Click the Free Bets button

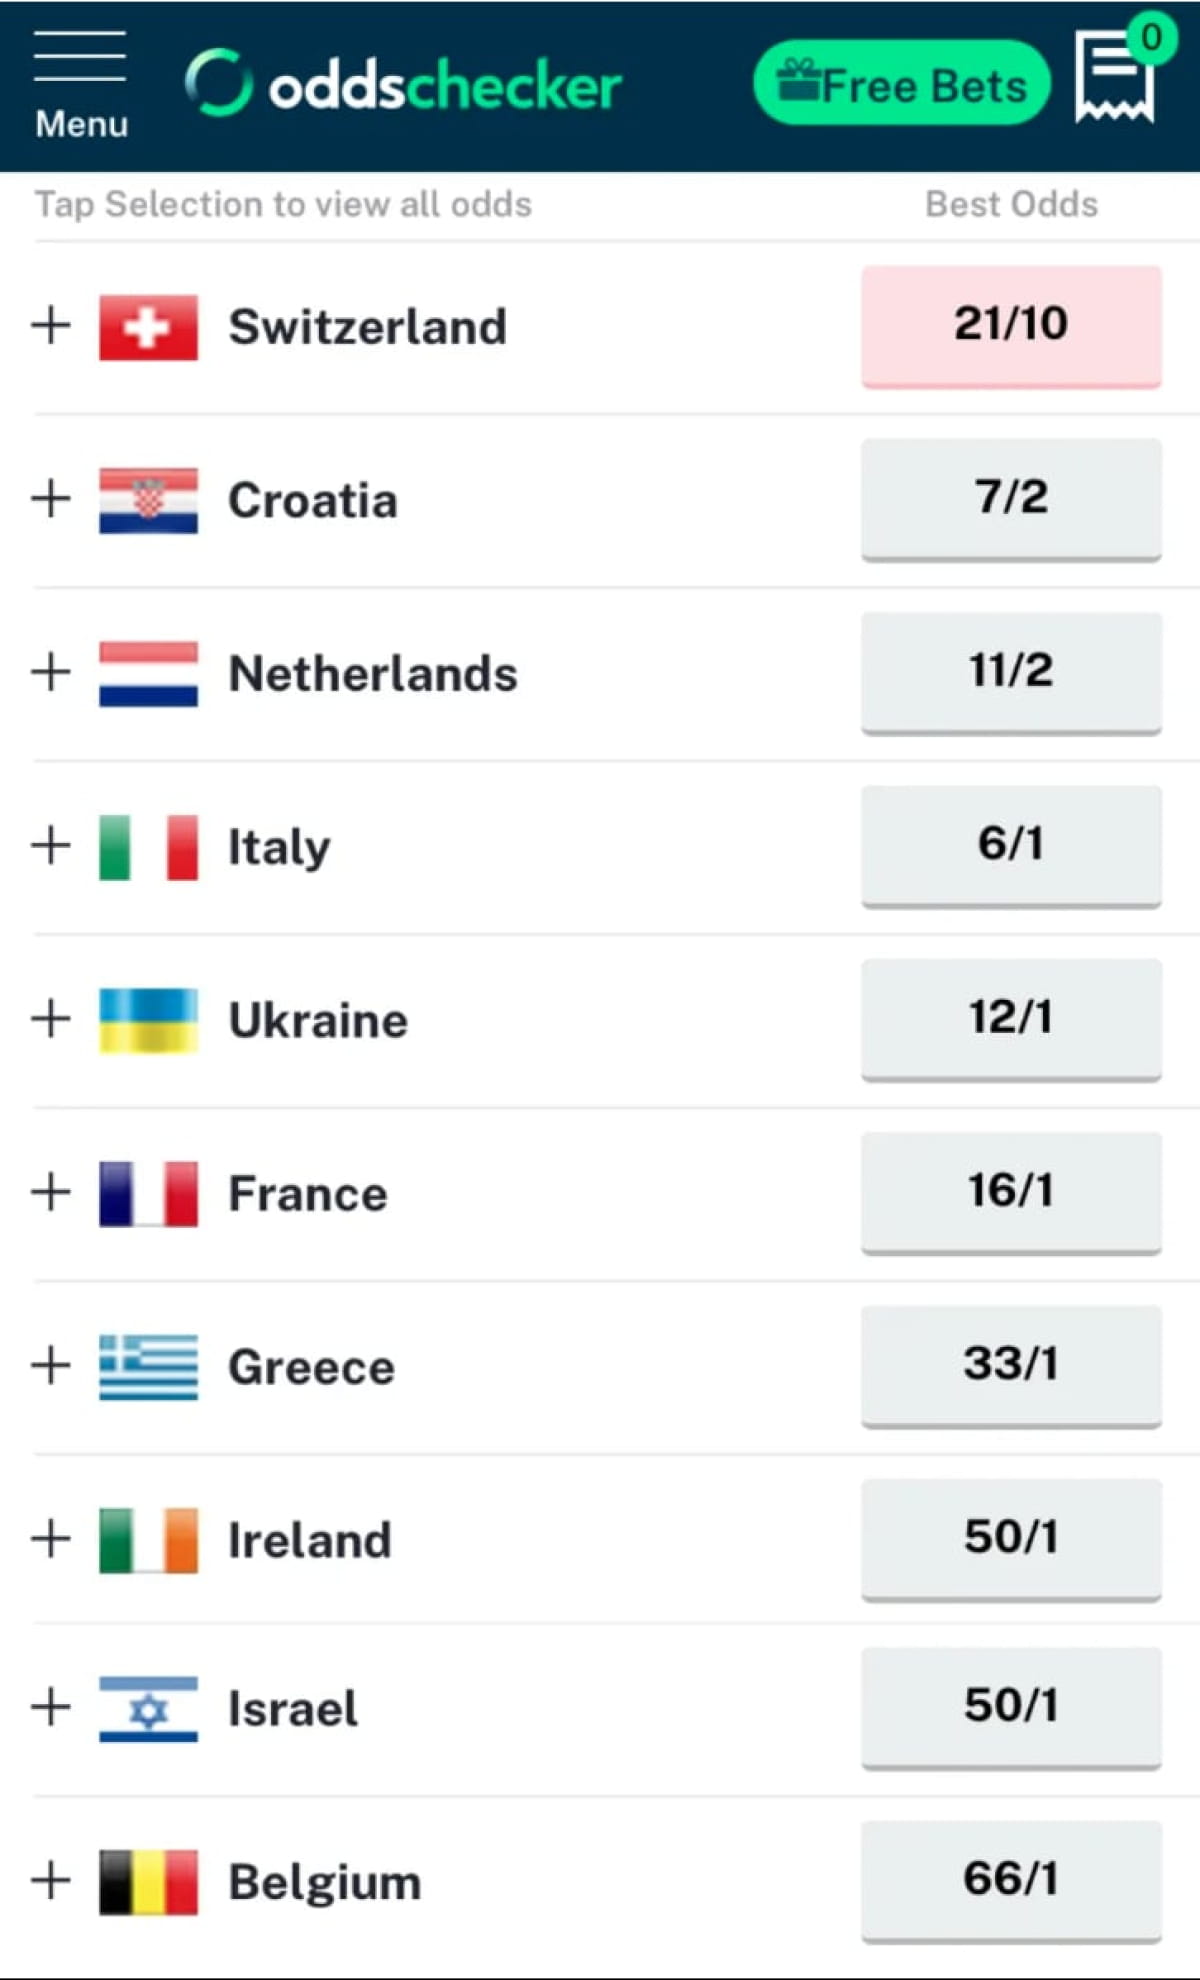coord(902,84)
